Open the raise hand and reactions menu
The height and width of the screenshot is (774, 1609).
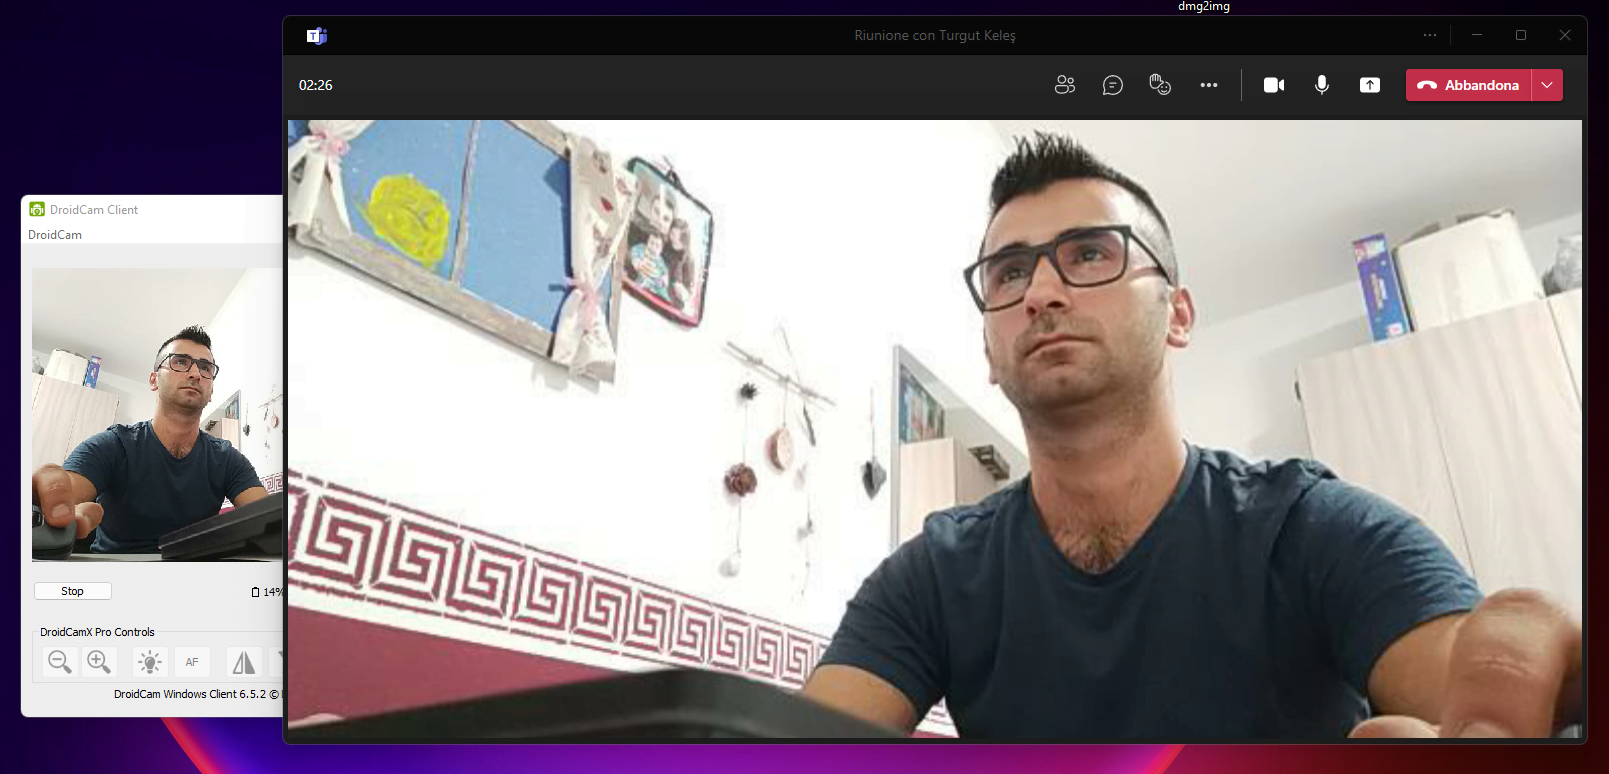(x=1160, y=85)
